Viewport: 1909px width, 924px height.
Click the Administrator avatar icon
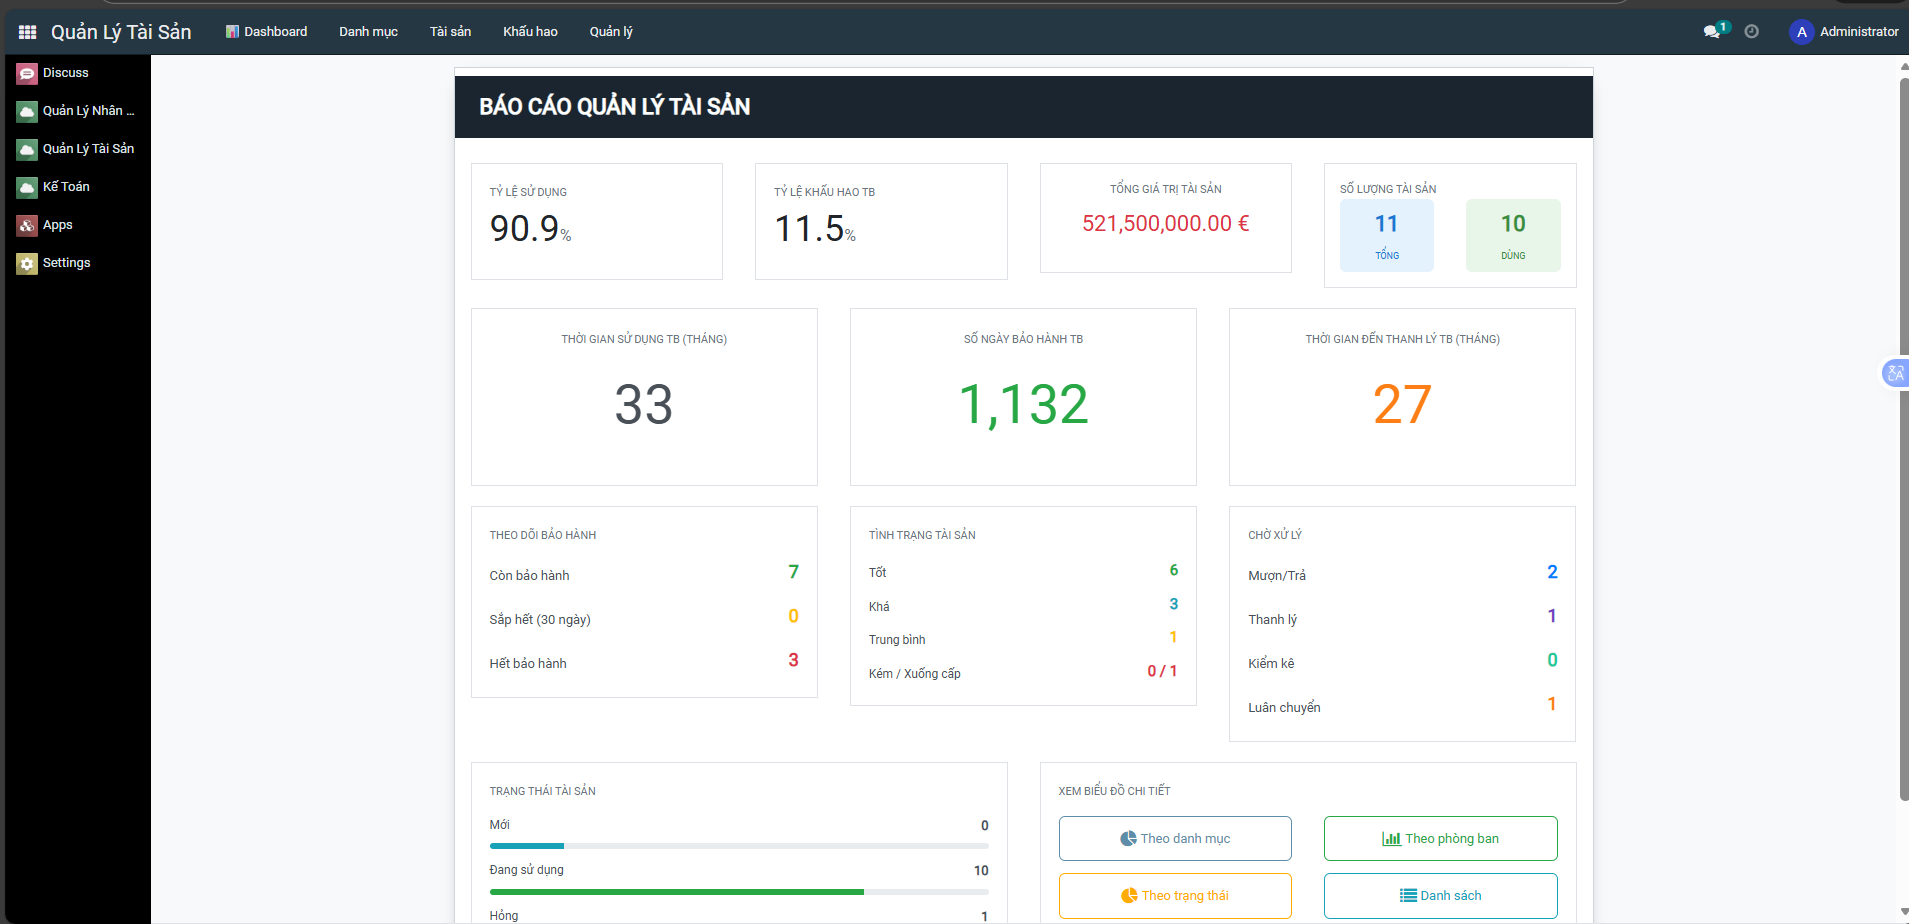coord(1802,32)
